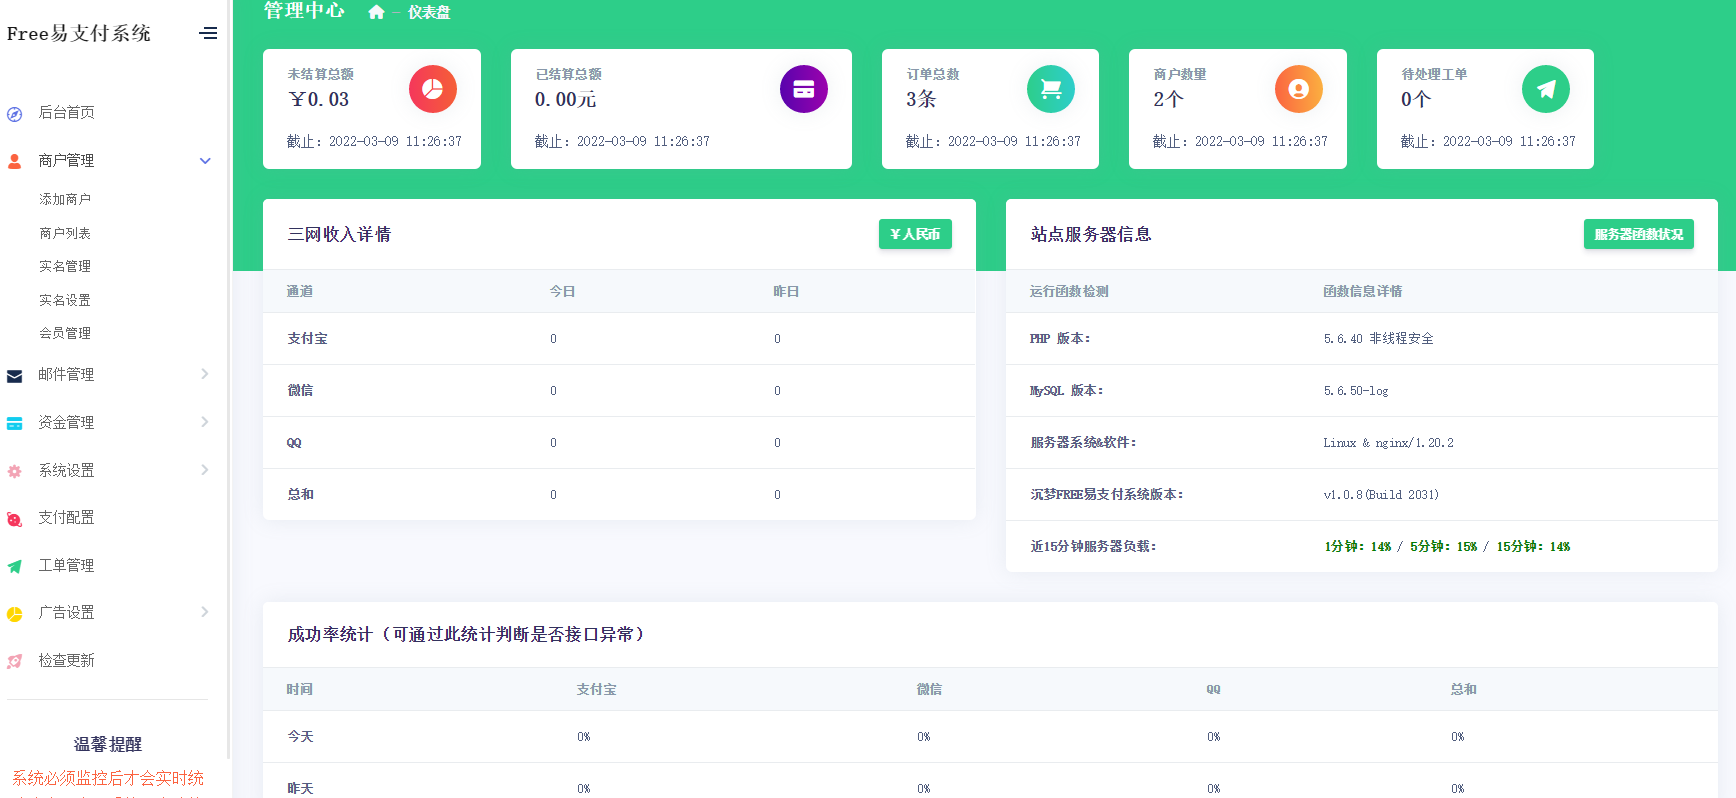
Task: Click the 3条 order count value
Action: point(921,99)
